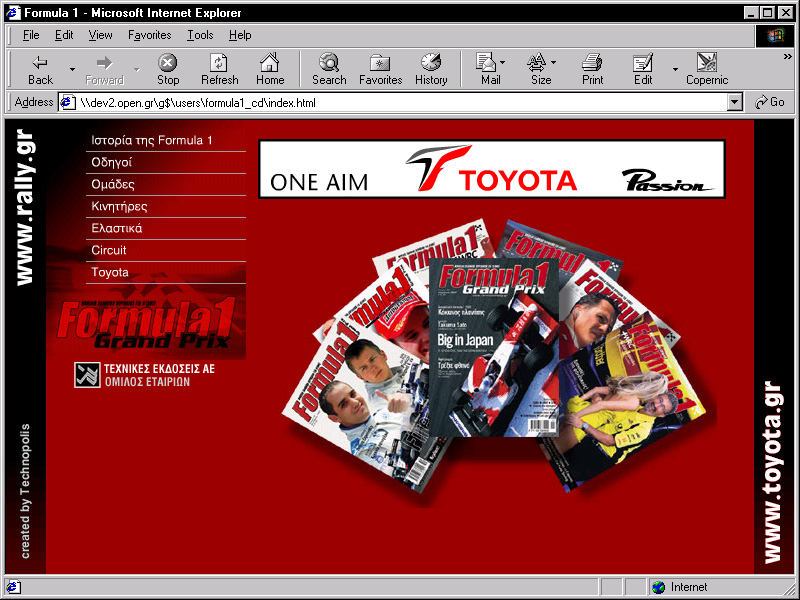Image resolution: width=800 pixels, height=600 pixels.
Task: Click the Toyota One Aim banner
Action: click(492, 169)
